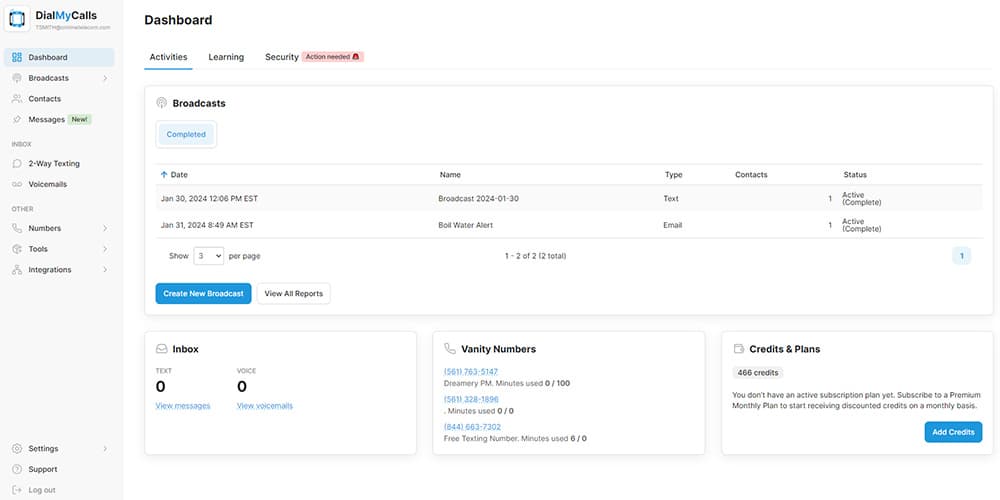Click the Log out icon
The height and width of the screenshot is (500, 1000).
(17, 490)
